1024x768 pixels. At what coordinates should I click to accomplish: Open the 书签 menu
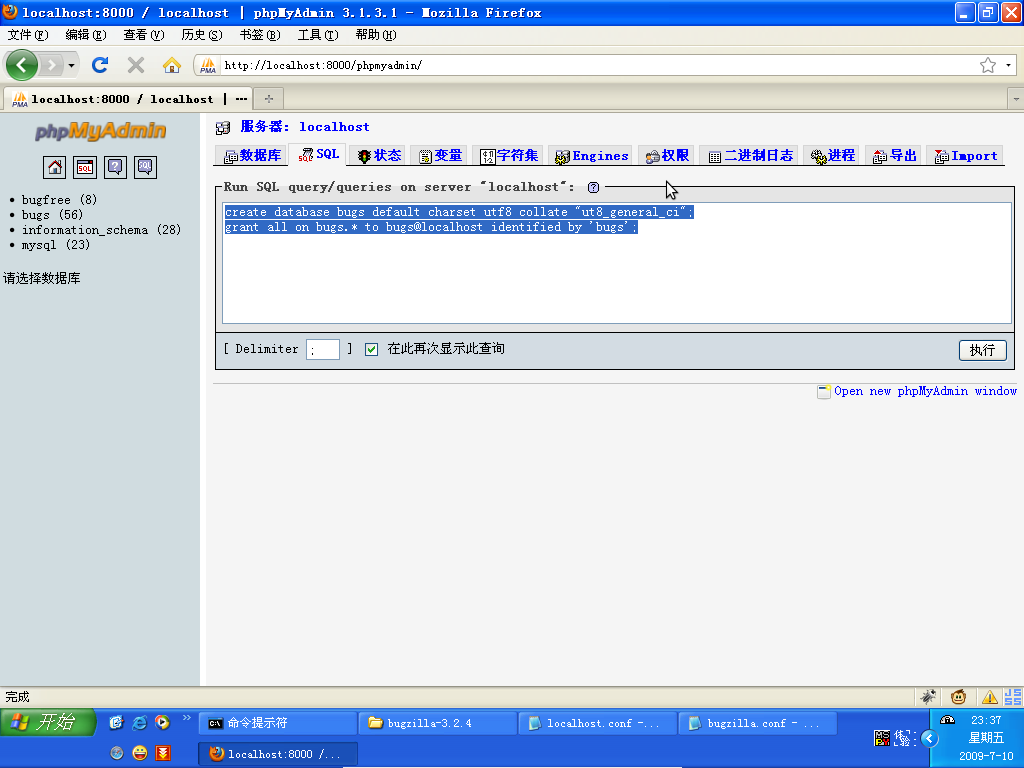[x=260, y=35]
